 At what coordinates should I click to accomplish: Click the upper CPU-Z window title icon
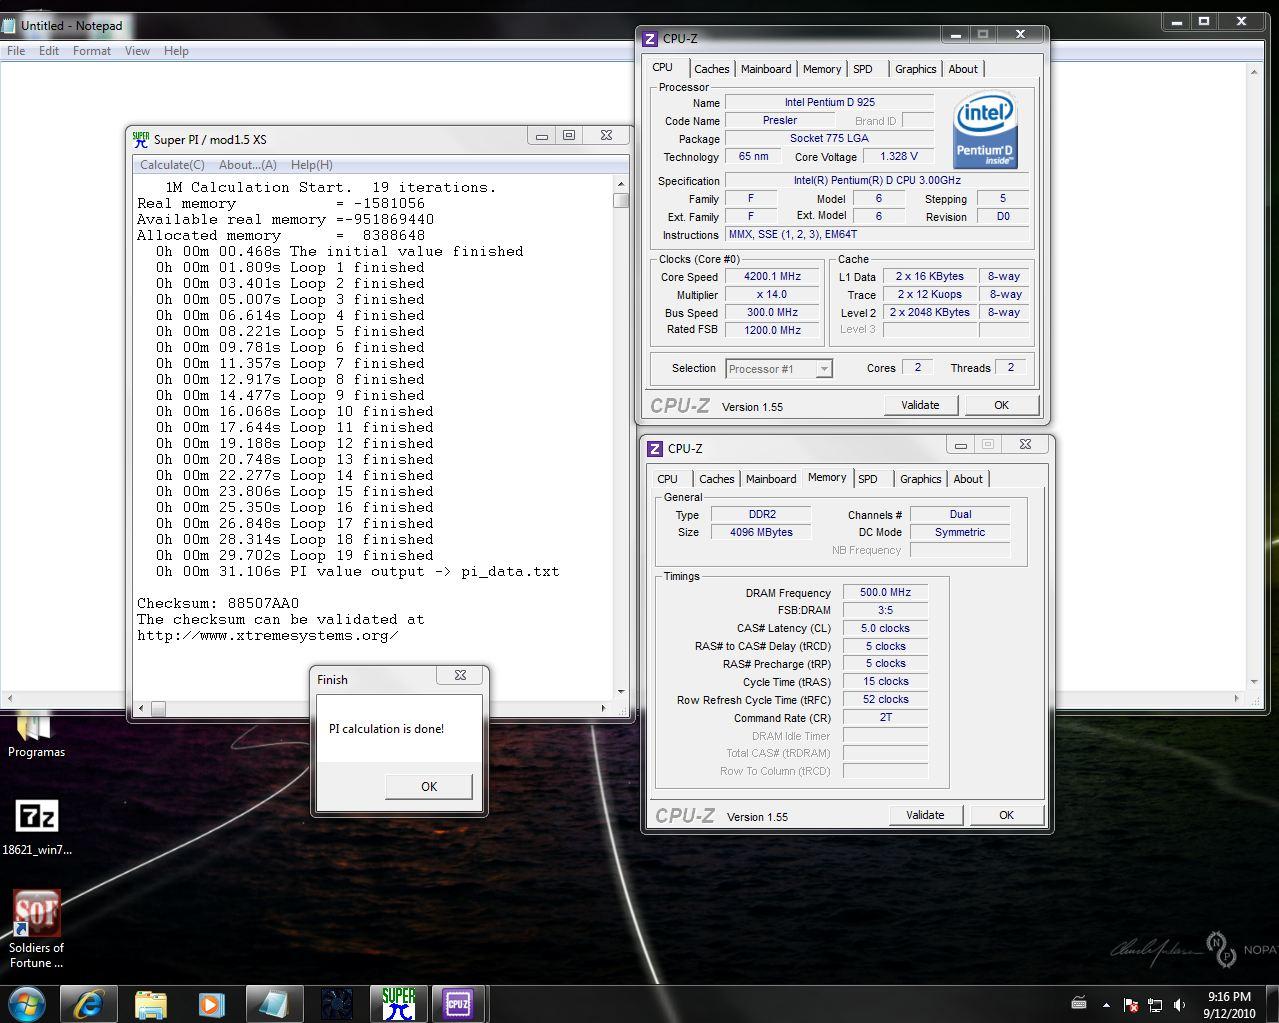(650, 39)
